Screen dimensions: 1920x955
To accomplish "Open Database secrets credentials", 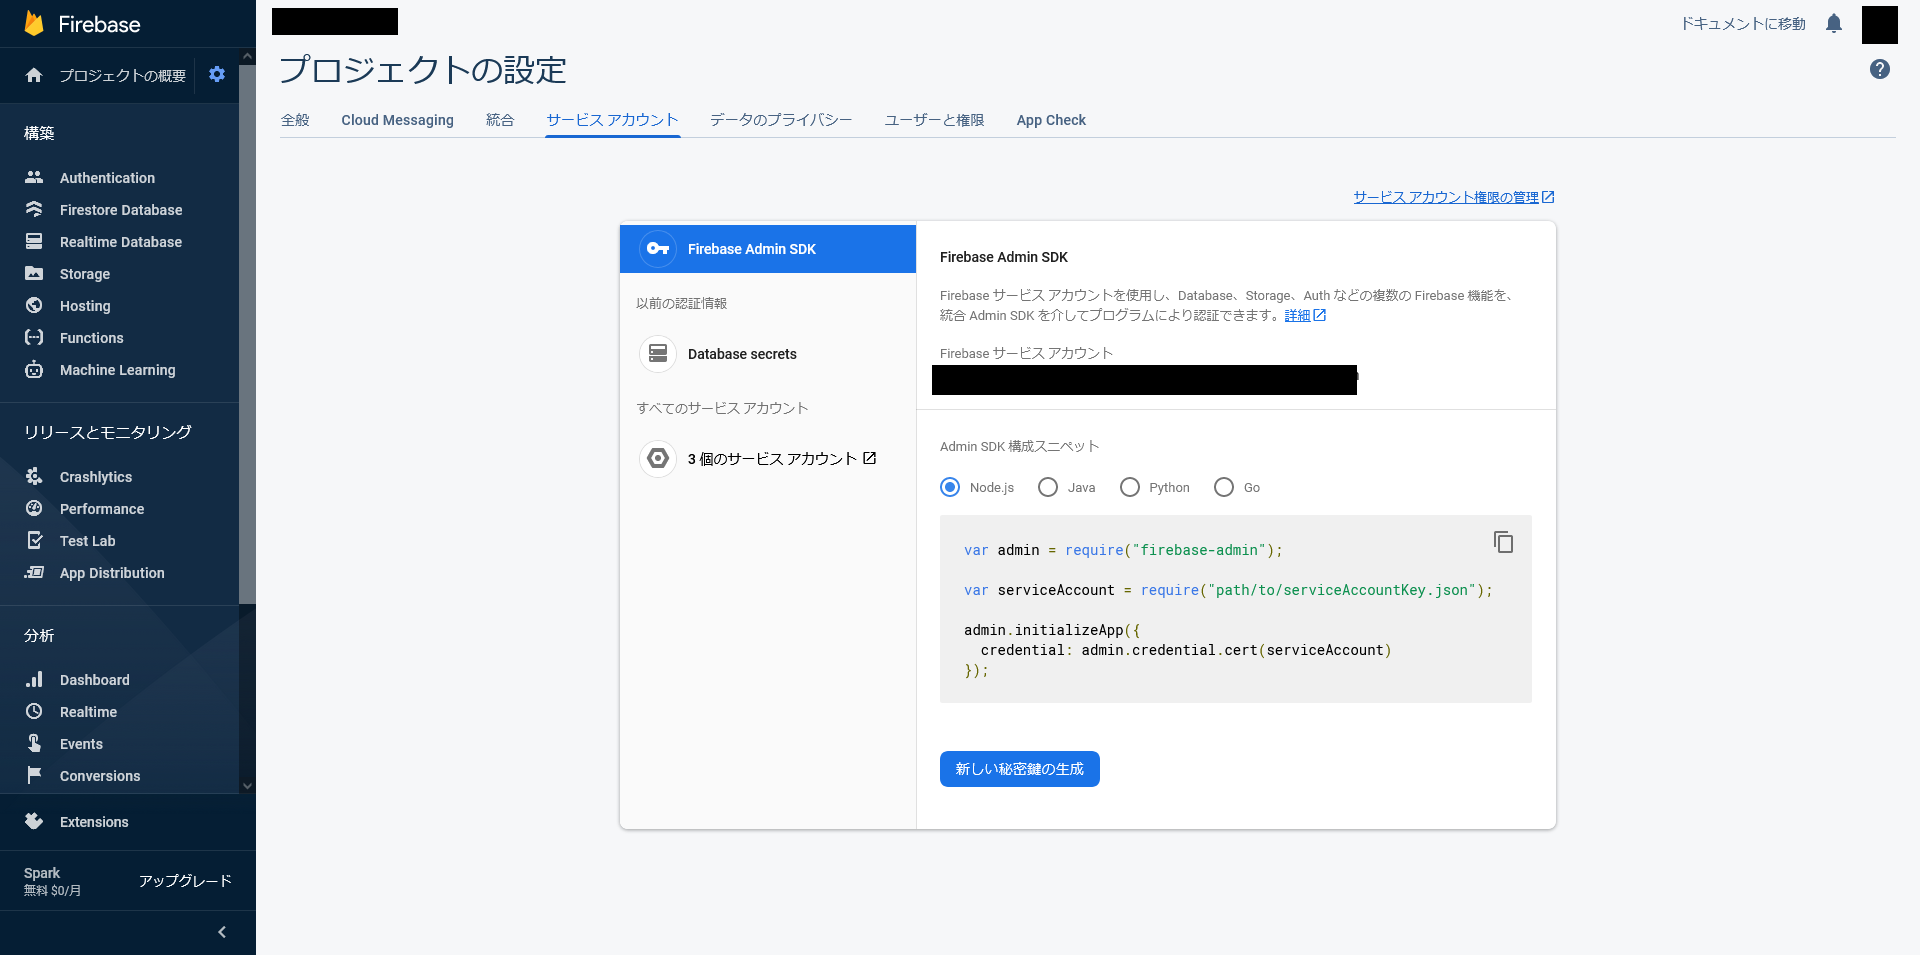I will point(741,354).
